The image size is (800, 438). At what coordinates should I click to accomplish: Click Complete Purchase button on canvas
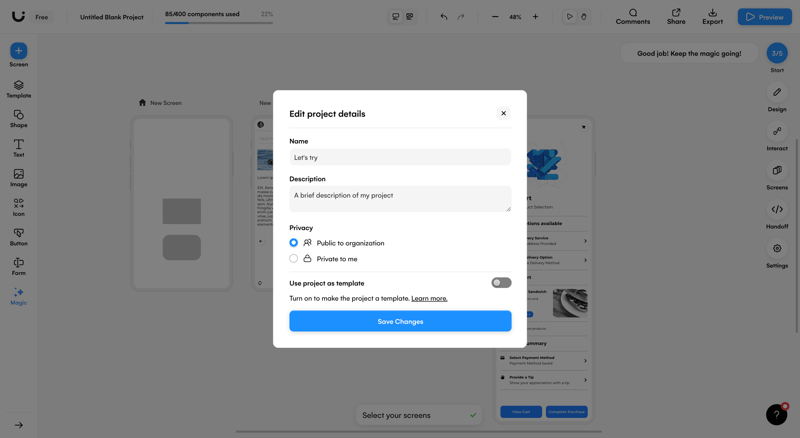(566, 412)
